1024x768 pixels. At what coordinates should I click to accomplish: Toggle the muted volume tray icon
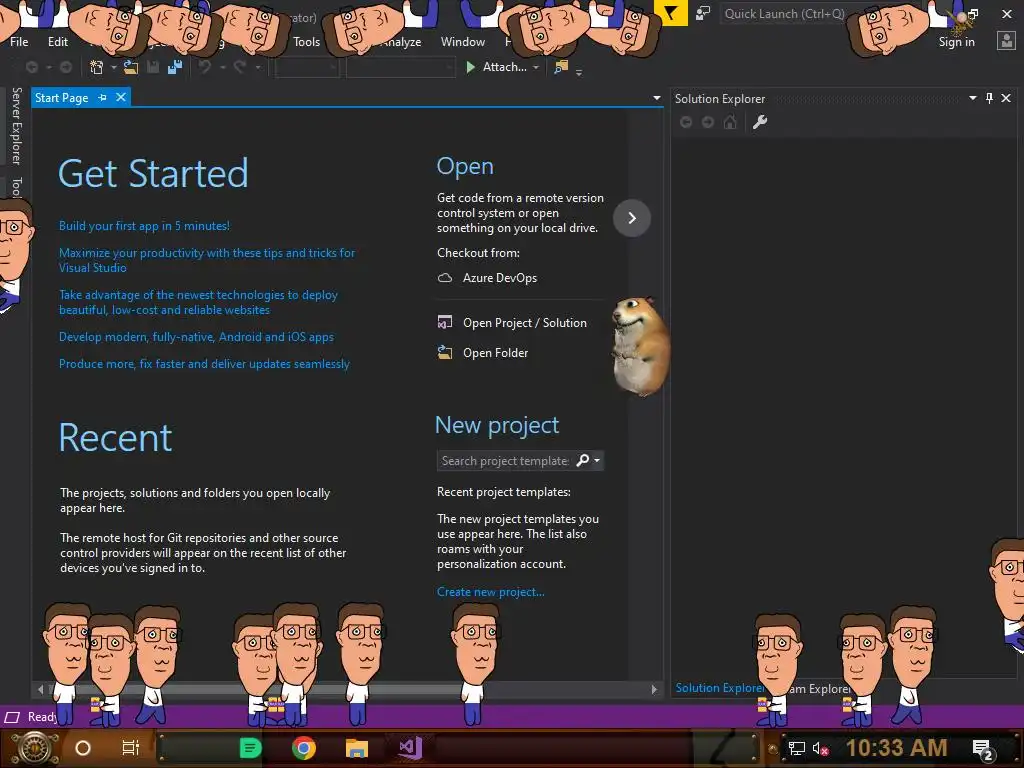tap(820, 748)
